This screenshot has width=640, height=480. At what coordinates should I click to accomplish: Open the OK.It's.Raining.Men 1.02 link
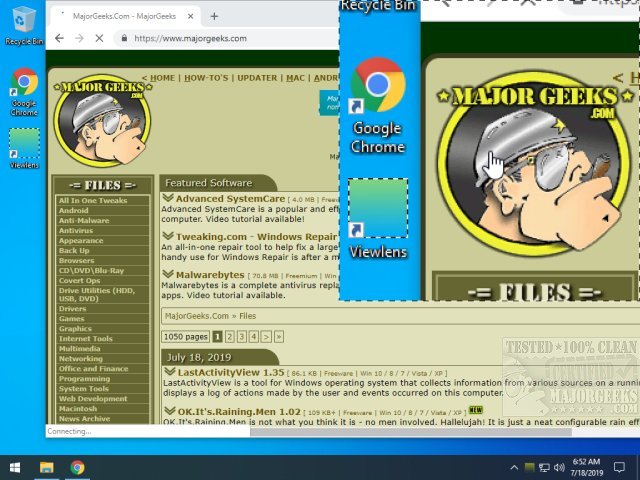(239, 411)
